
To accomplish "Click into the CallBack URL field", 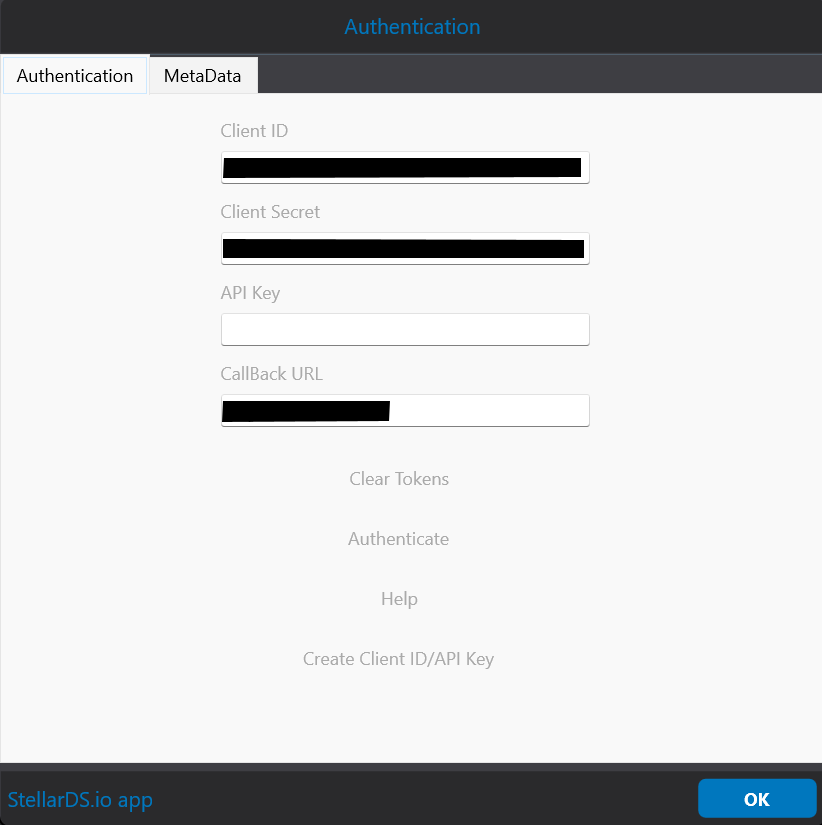I will click(405, 410).
